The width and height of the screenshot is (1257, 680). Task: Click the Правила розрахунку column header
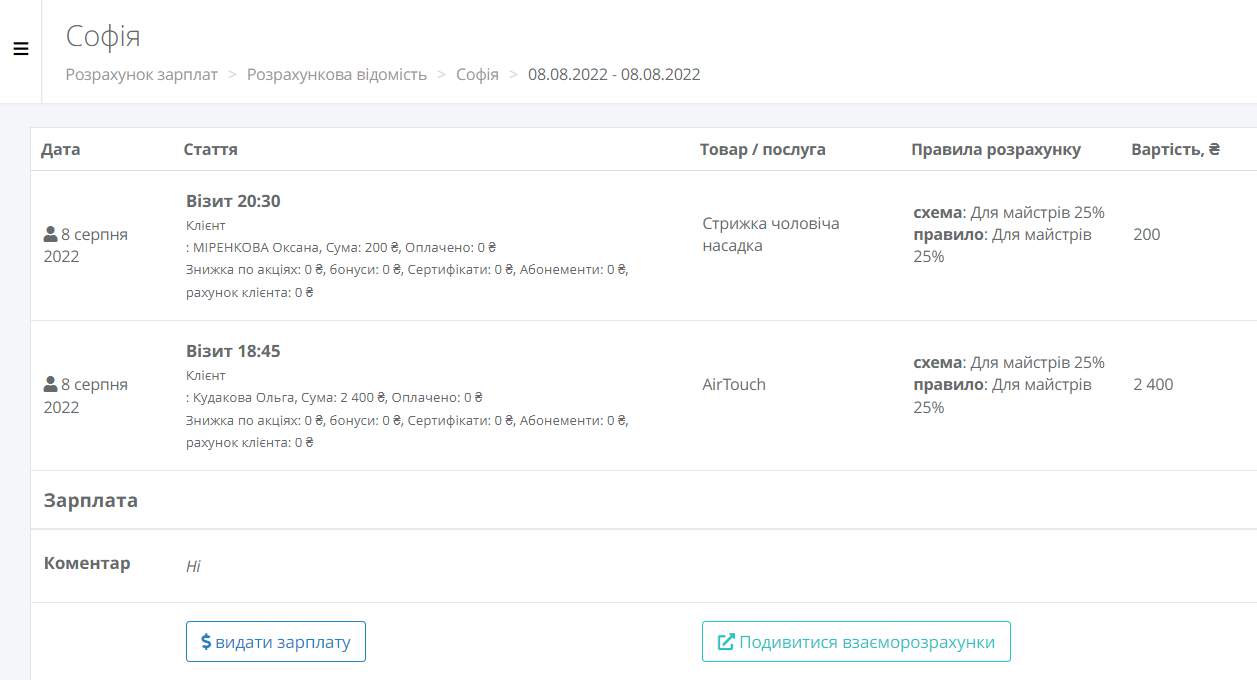coord(995,149)
